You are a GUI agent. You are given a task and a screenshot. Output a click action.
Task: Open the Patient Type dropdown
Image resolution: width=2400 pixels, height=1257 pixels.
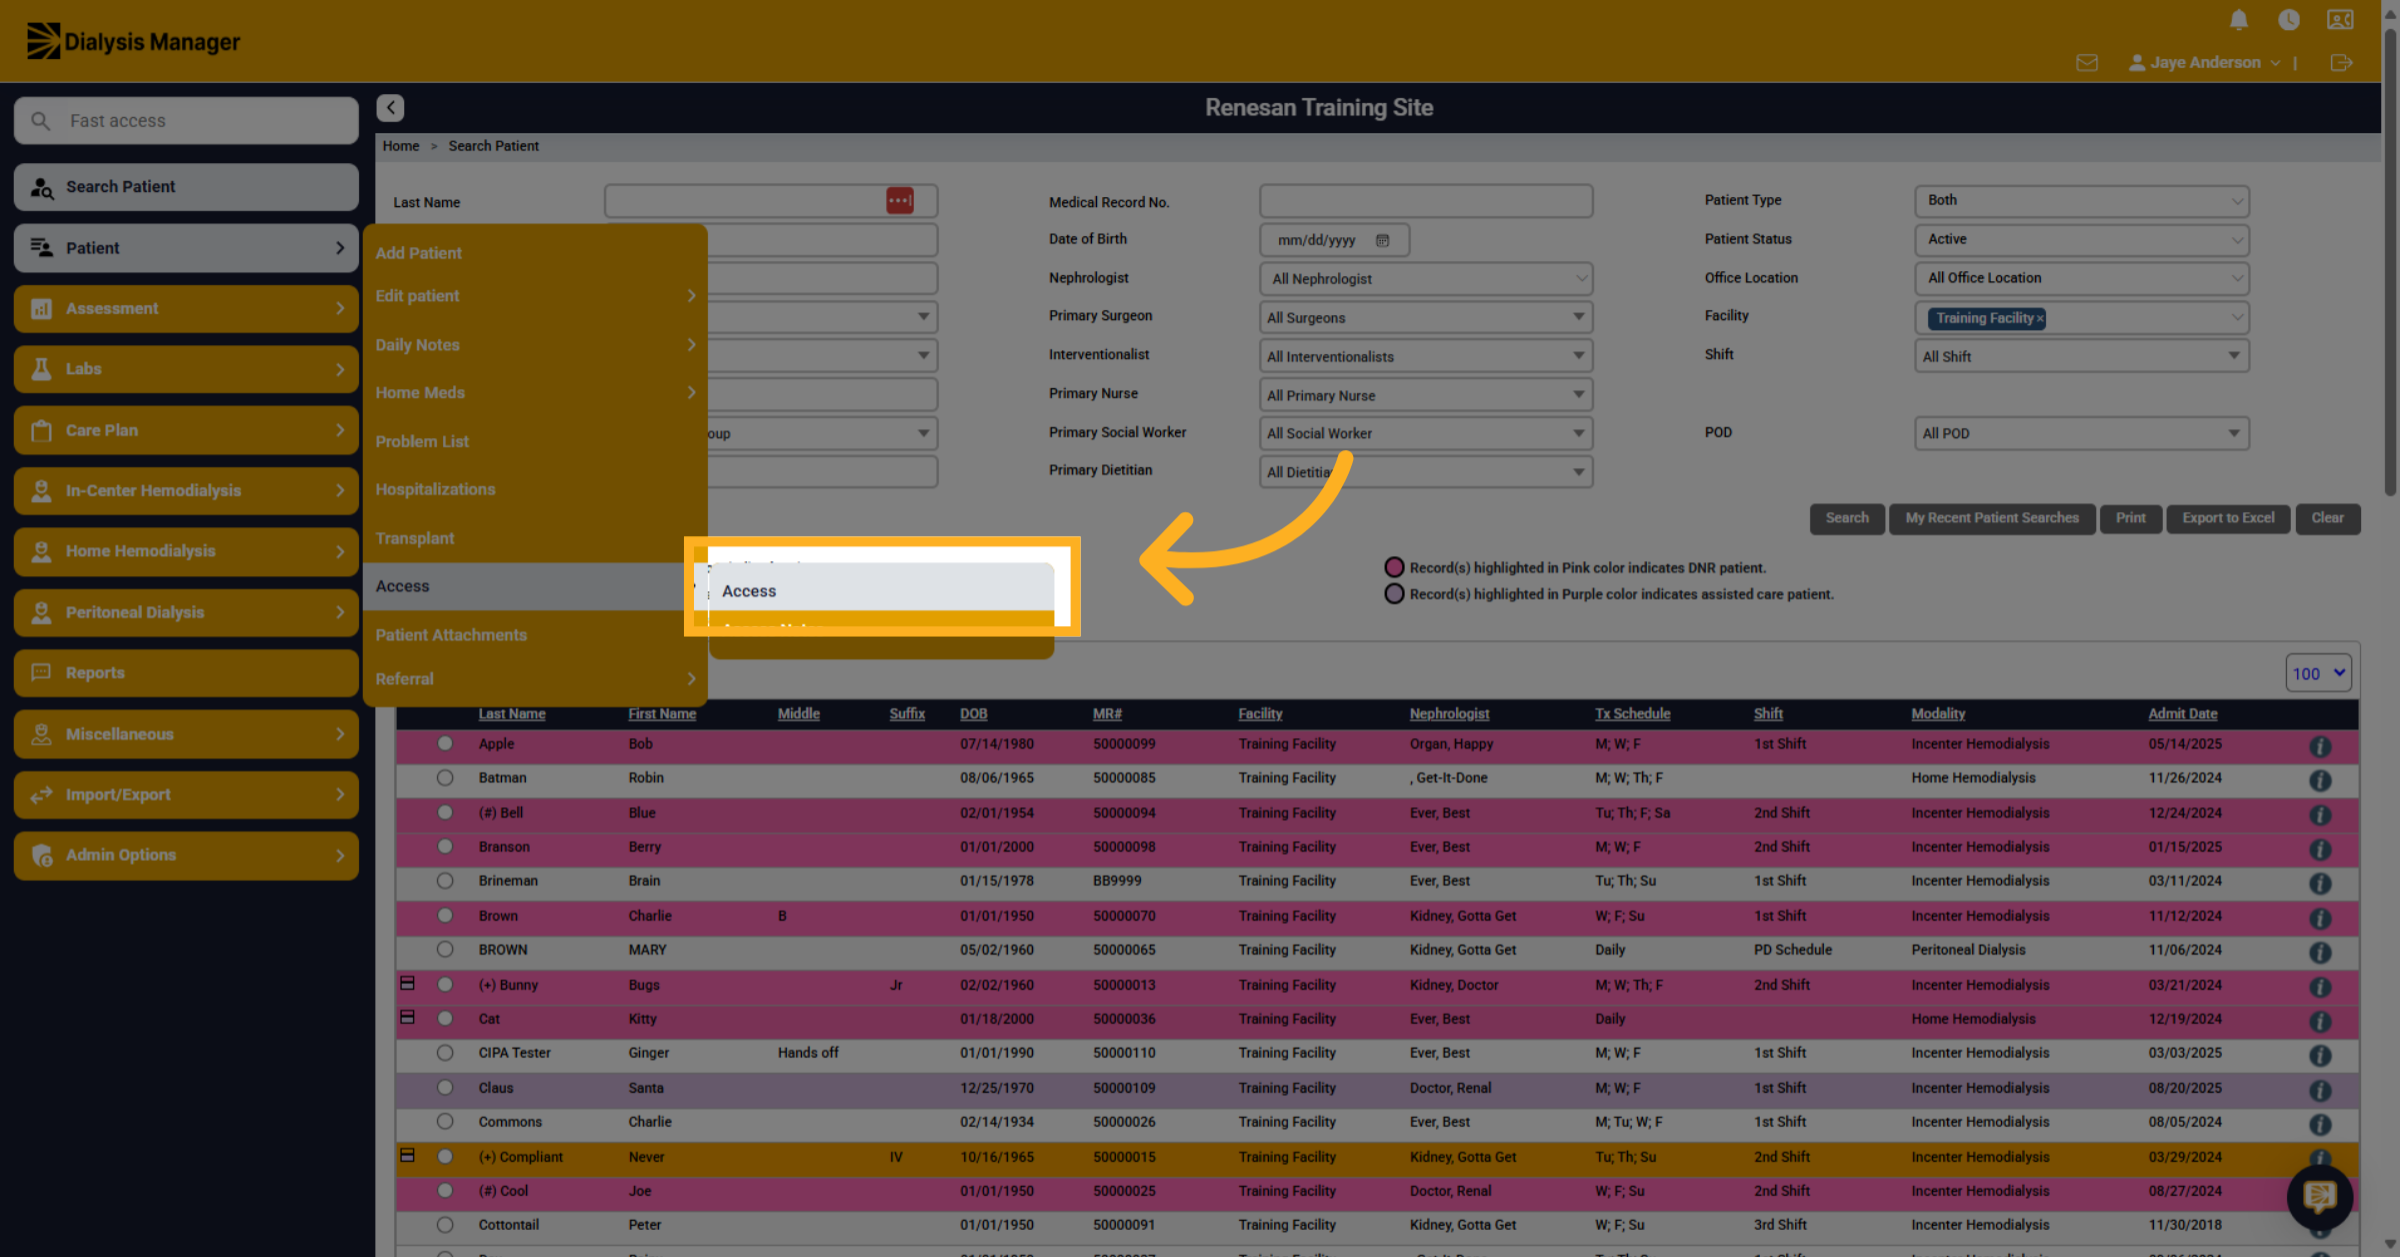tap(2082, 201)
